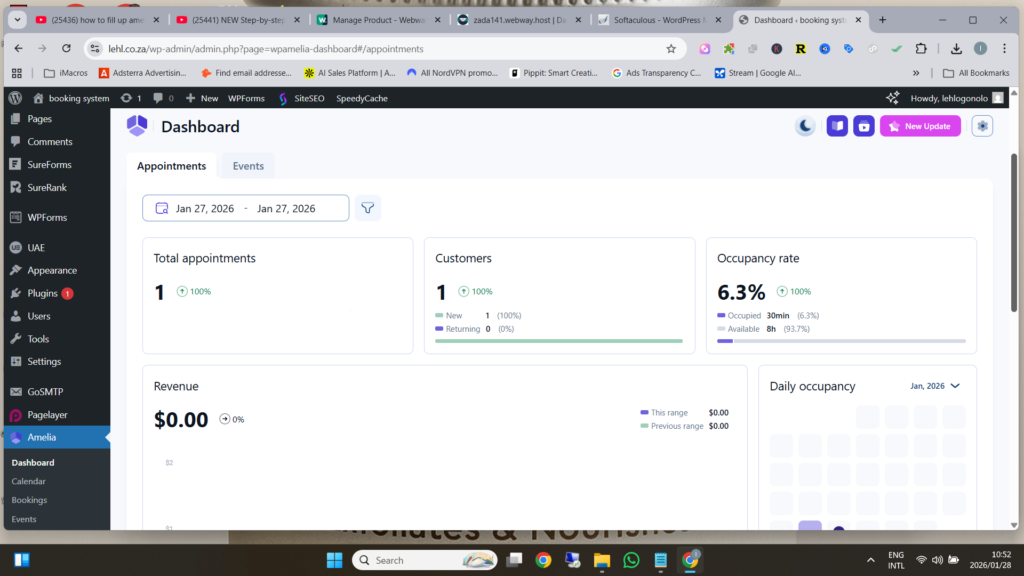Switch to the Events tab
Viewport: 1024px width, 576px height.
tap(248, 166)
